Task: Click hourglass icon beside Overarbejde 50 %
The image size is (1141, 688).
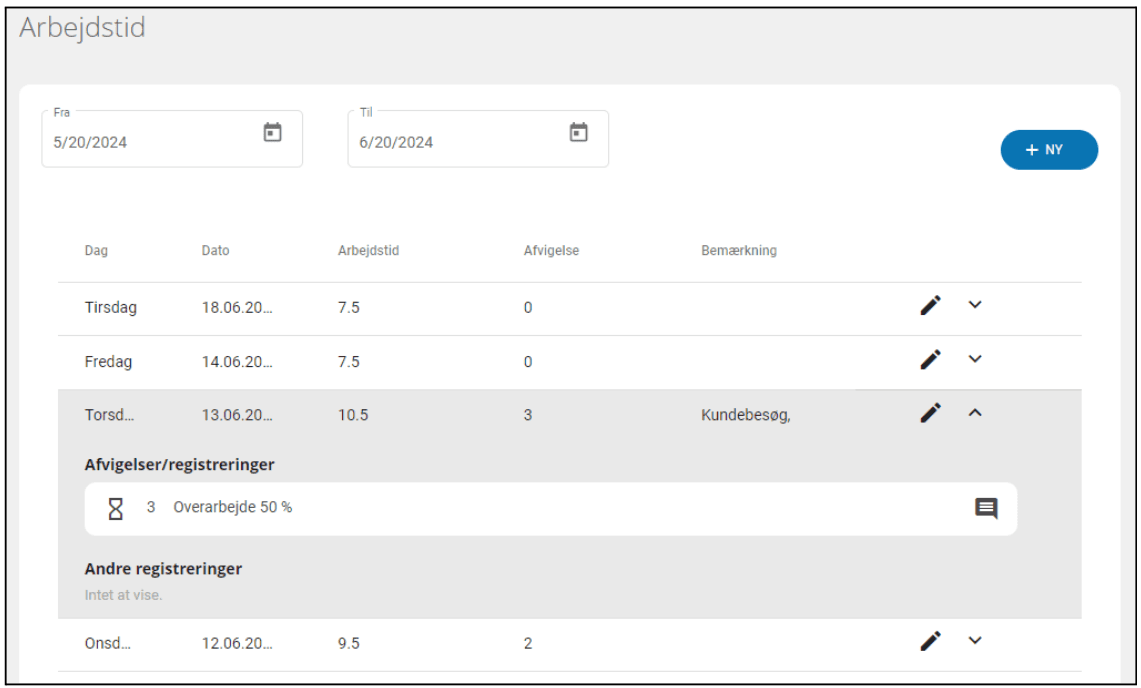Action: pos(116,508)
